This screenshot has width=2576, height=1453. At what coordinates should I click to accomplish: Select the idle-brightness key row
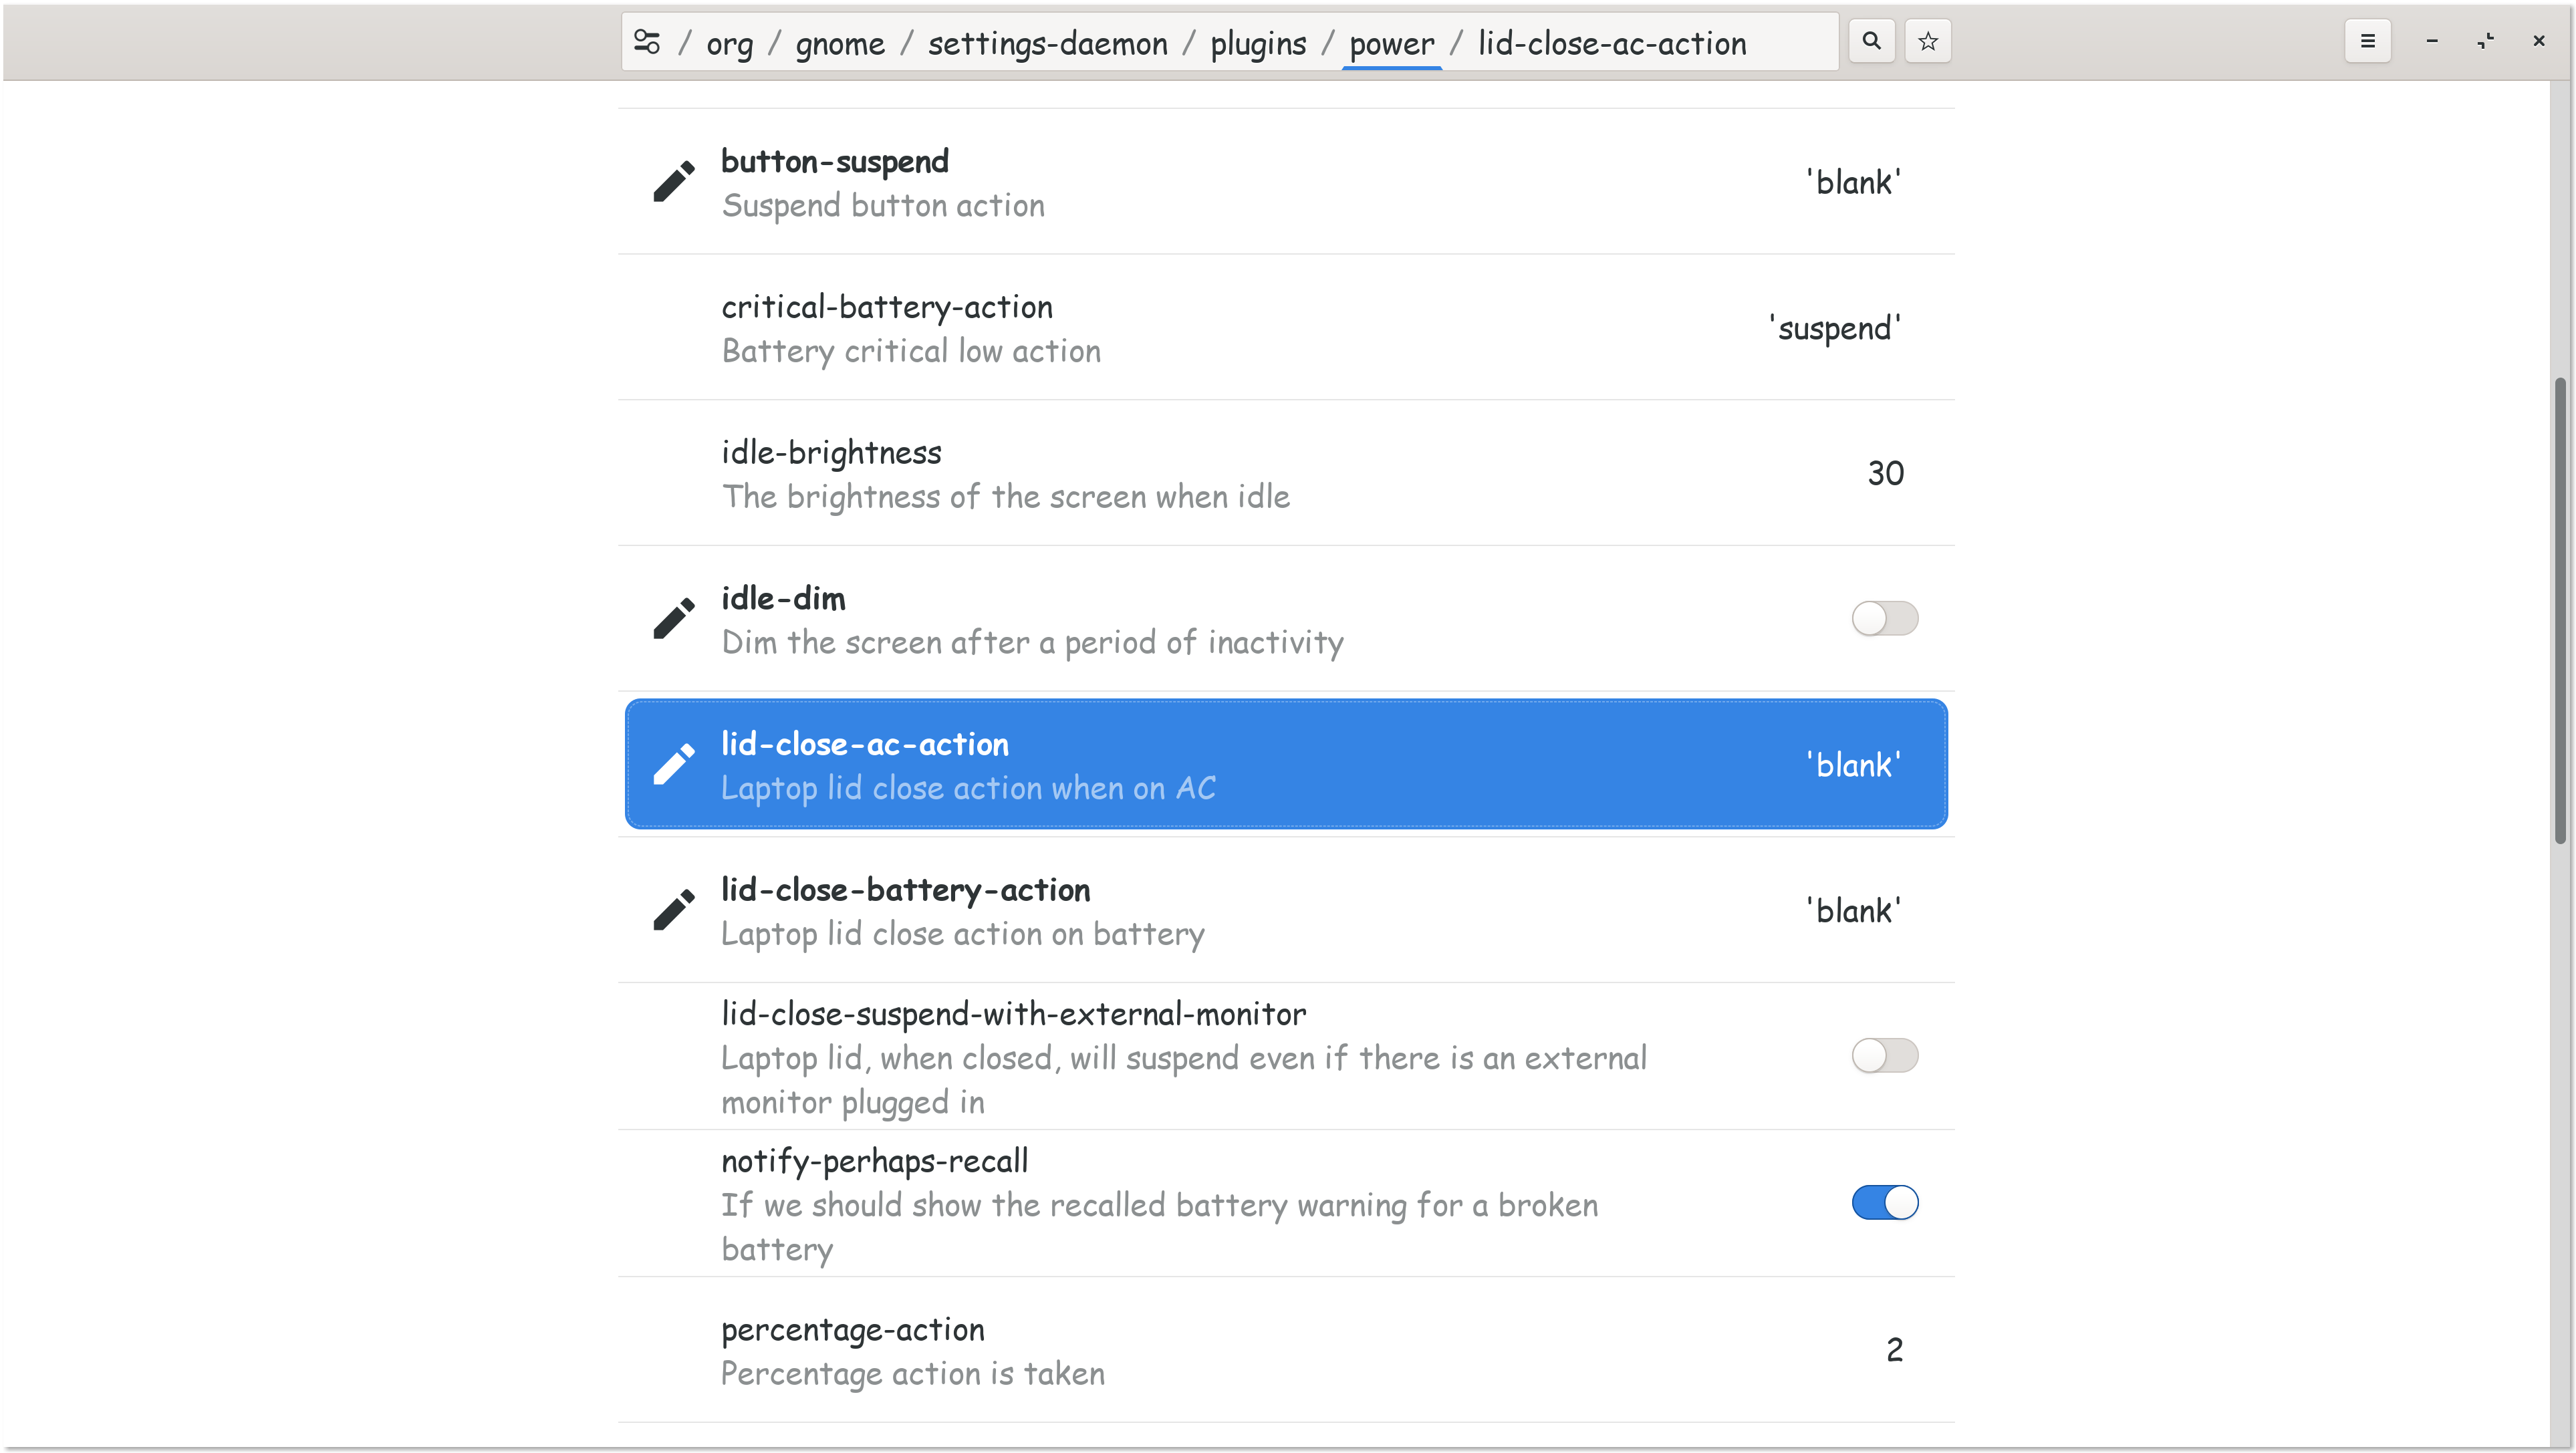1286,473
